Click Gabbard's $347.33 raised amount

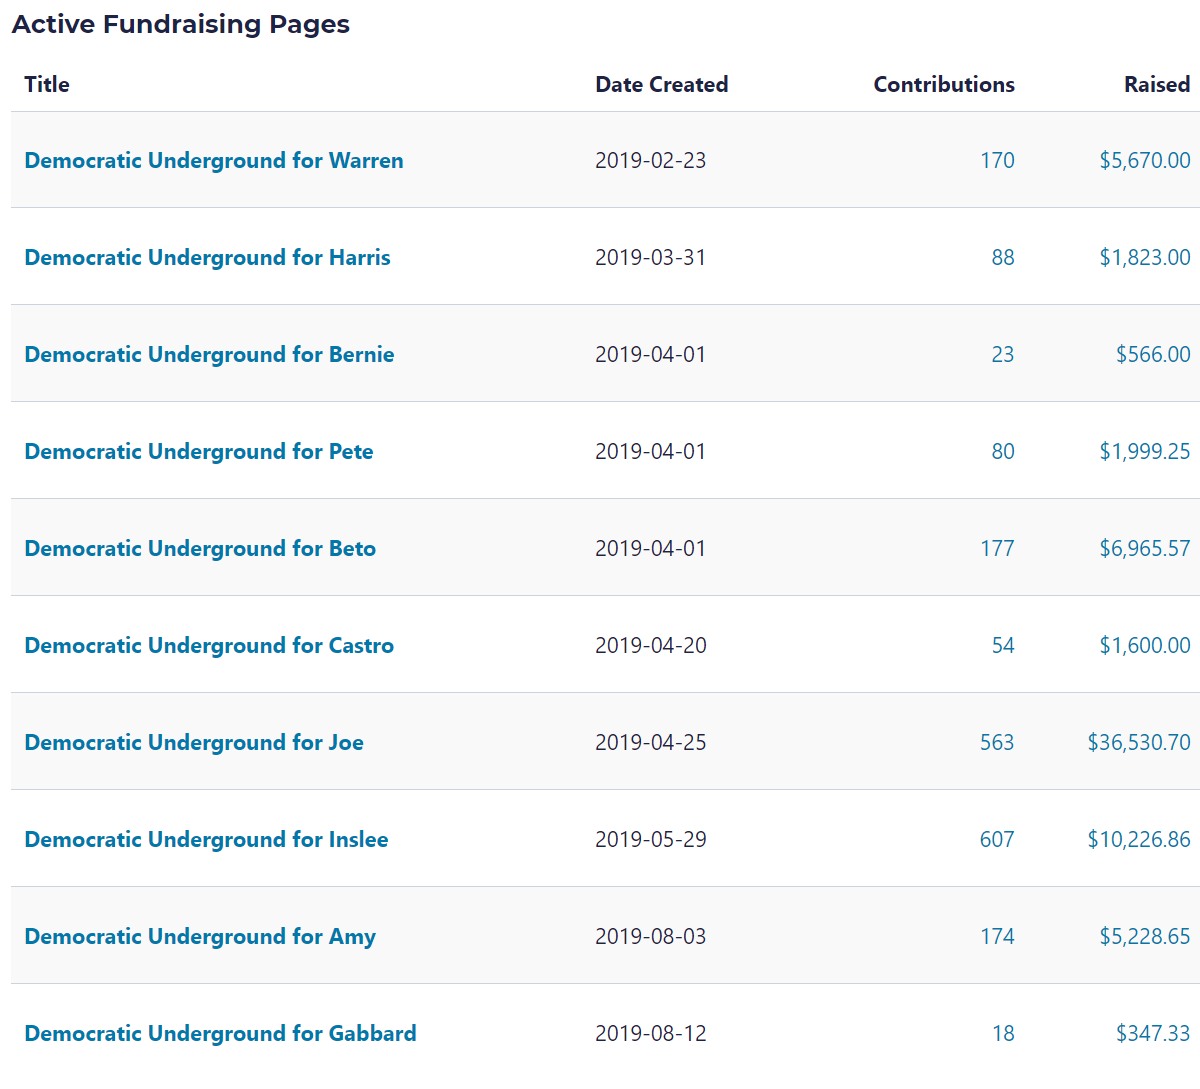[x=1153, y=1033]
